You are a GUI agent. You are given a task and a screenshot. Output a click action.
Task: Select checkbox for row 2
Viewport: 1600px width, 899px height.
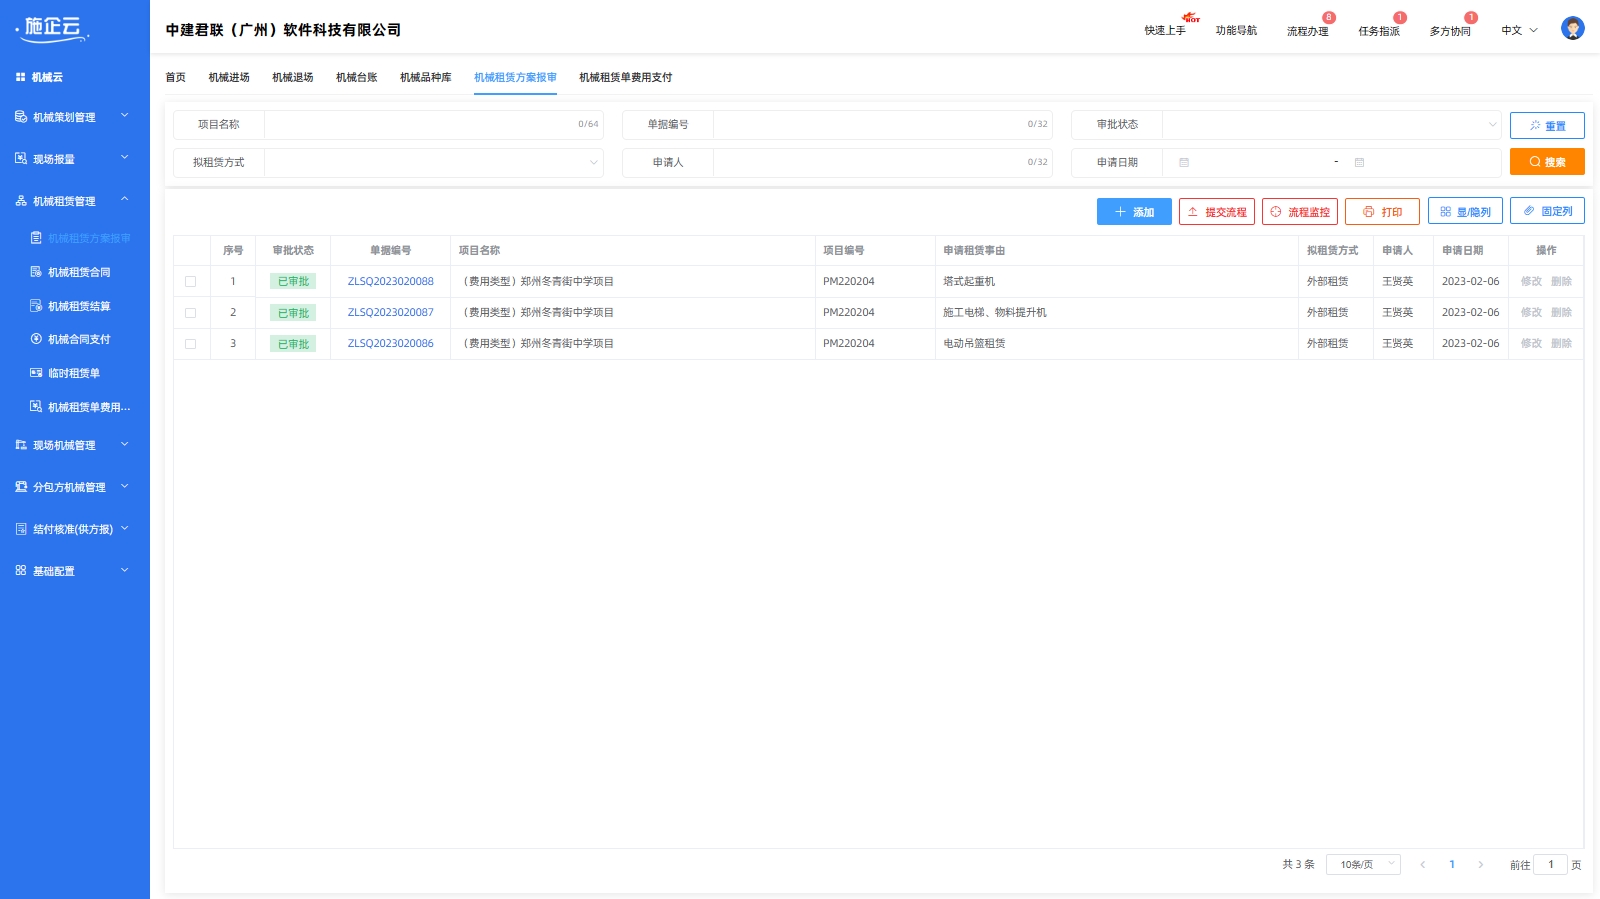pyautogui.click(x=191, y=313)
